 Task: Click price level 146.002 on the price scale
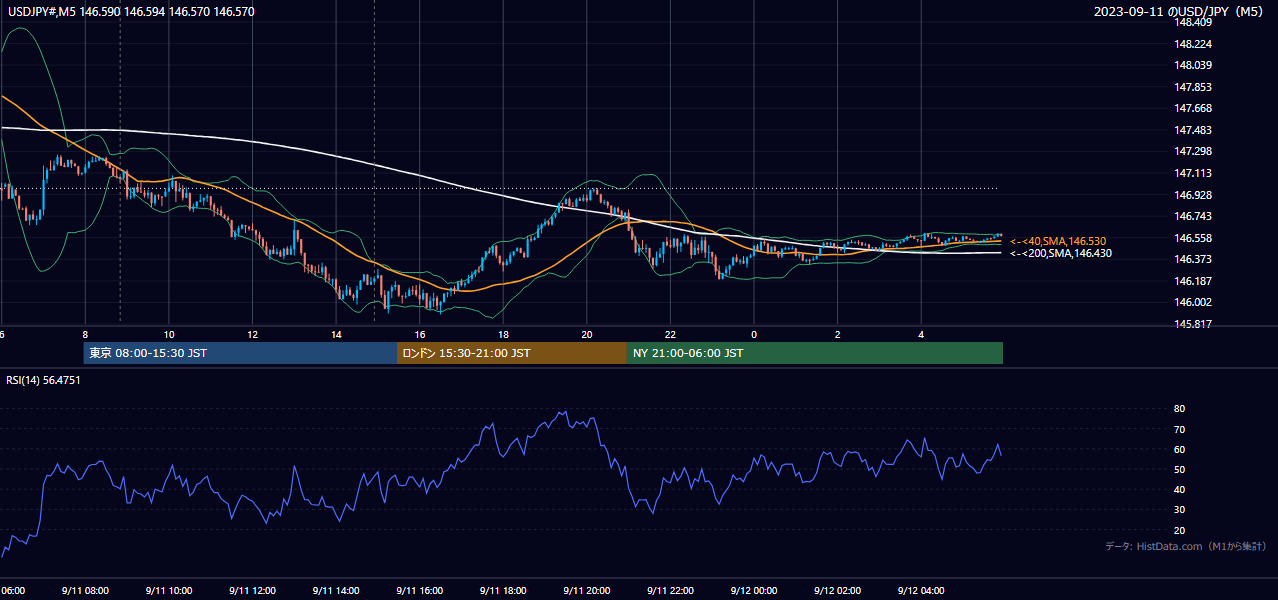(1194, 302)
